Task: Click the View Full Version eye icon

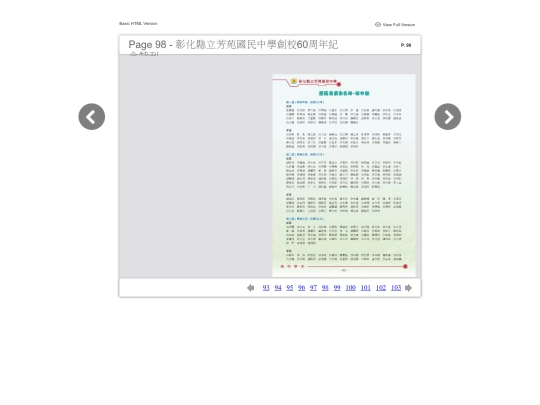Action: (378, 24)
